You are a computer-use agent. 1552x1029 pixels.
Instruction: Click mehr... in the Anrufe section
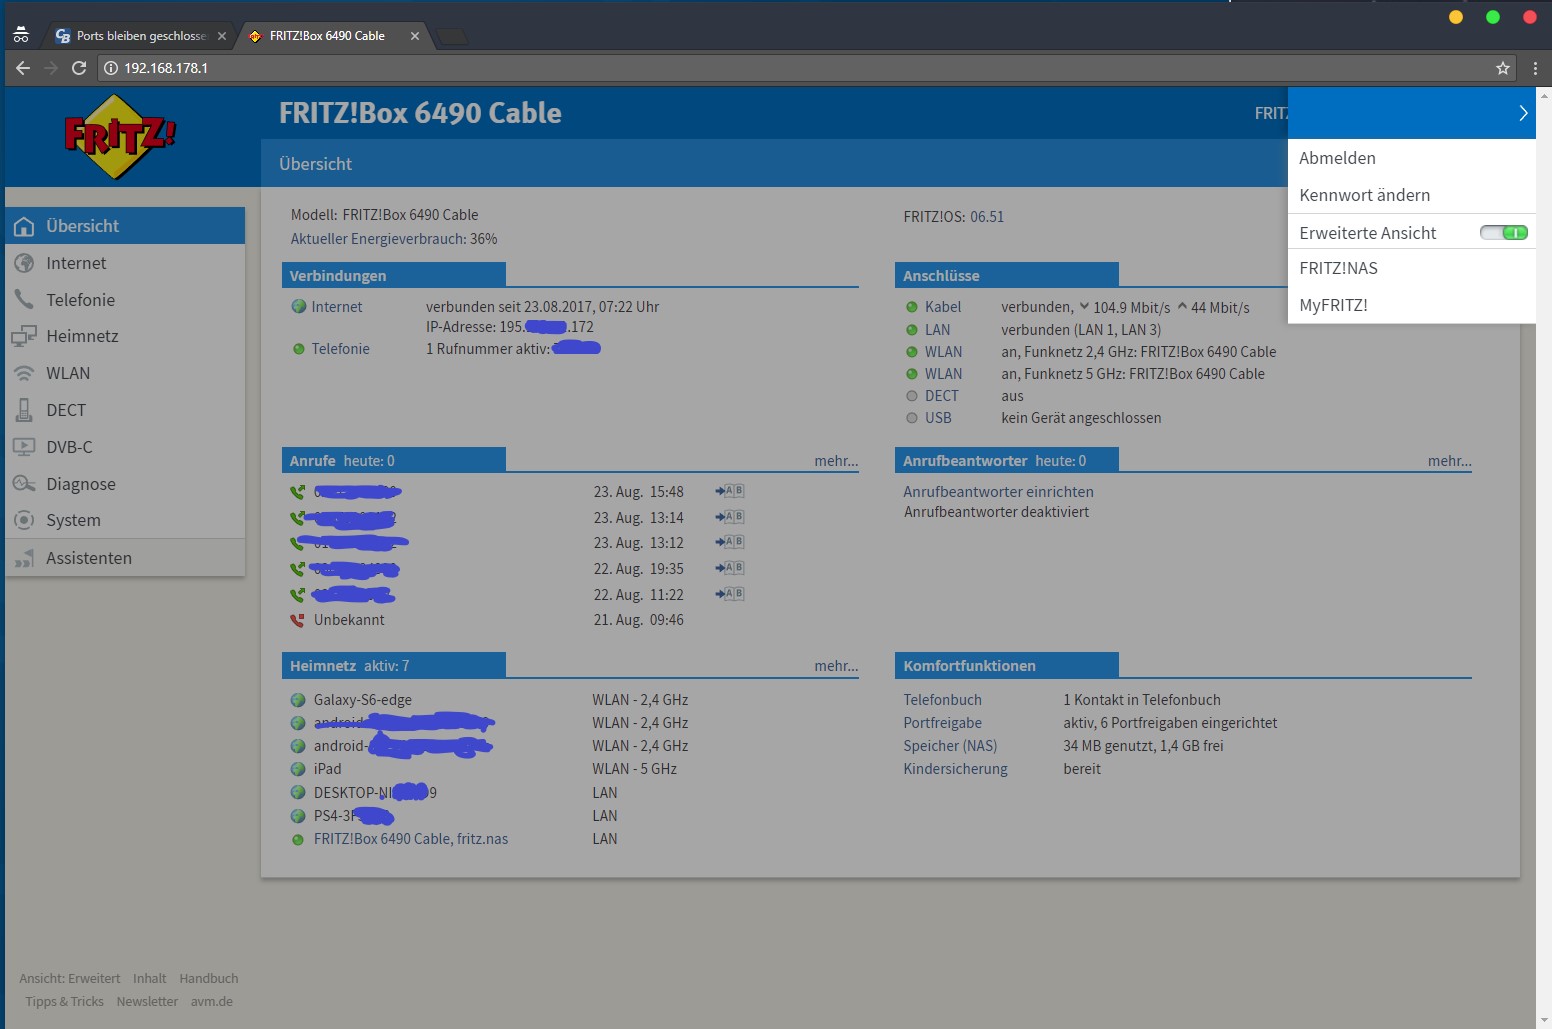coord(836,461)
